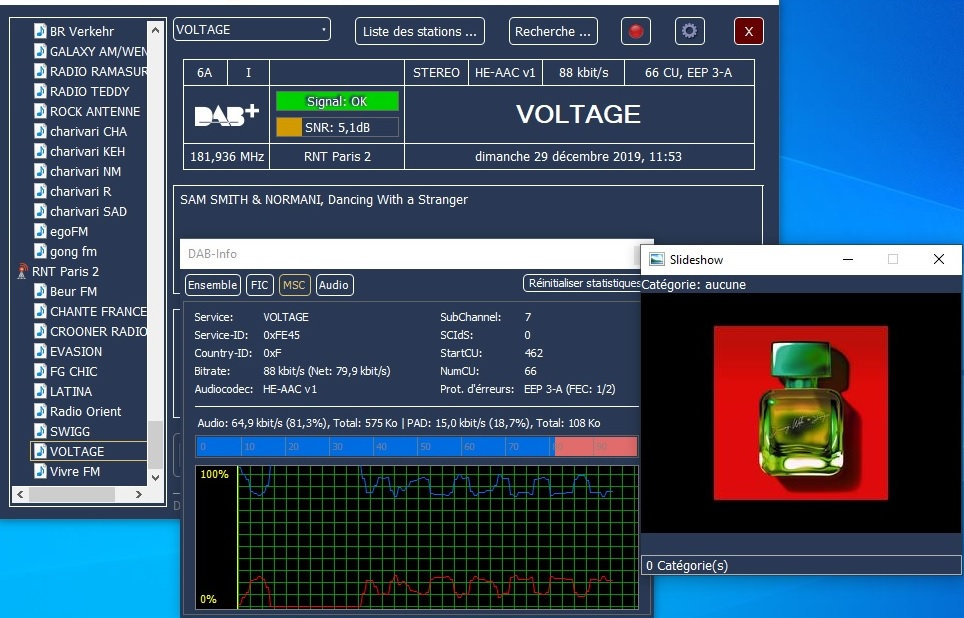Screen dimensions: 964x618
Task: Click the SAM SMITH & NORMANI song text
Action: [x=324, y=200]
